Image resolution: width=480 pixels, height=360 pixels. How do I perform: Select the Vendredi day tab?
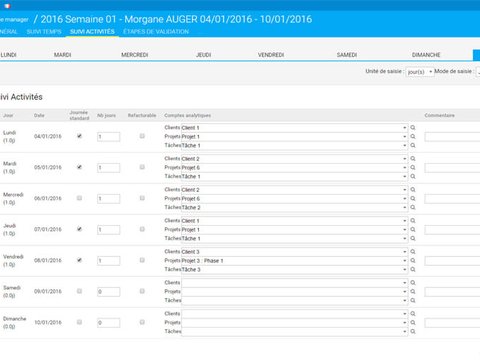click(x=271, y=55)
